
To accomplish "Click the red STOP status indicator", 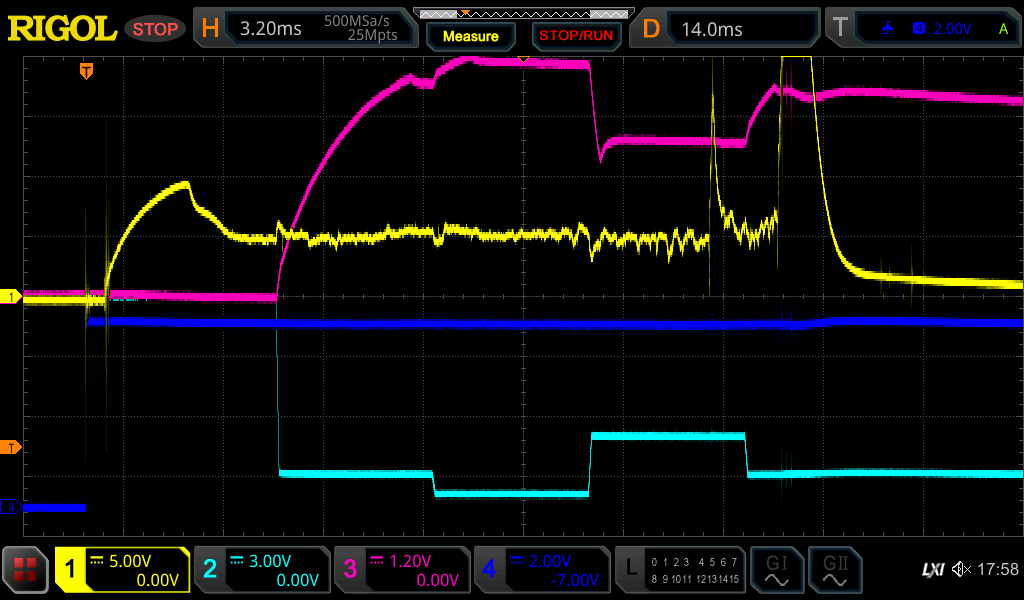I will 156,29.
